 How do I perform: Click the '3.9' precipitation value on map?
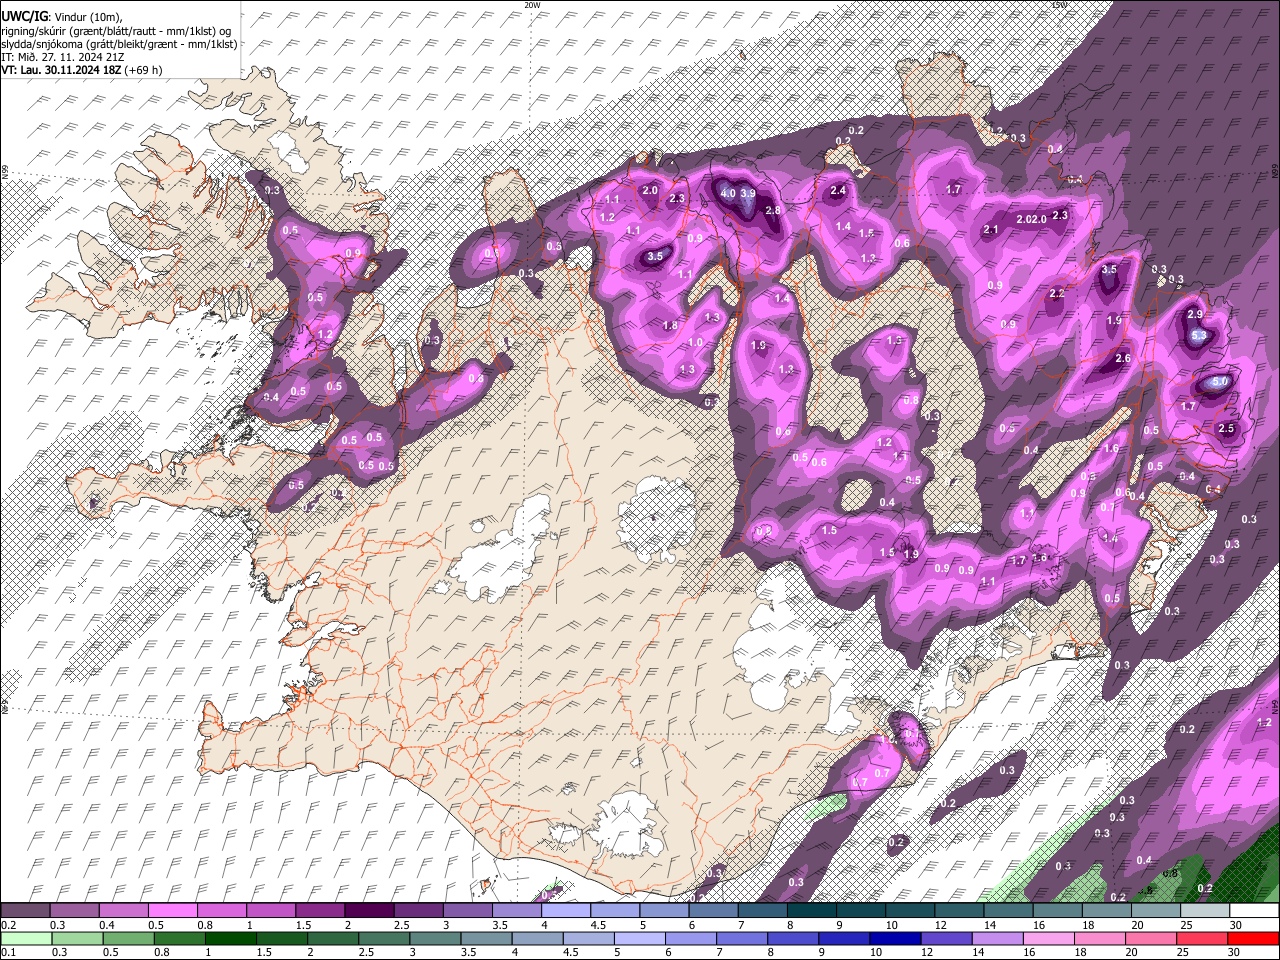pyautogui.click(x=747, y=193)
